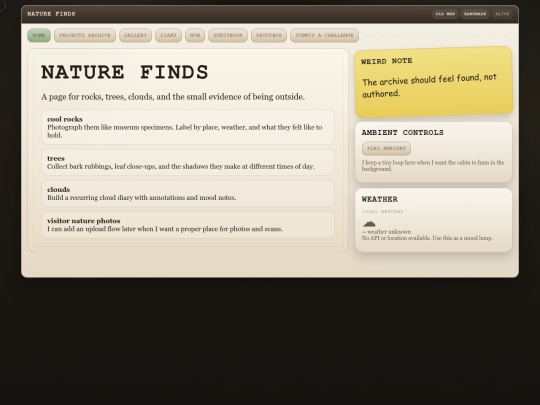
Task: Click the 'weather unknown' status text
Action: 386,232
